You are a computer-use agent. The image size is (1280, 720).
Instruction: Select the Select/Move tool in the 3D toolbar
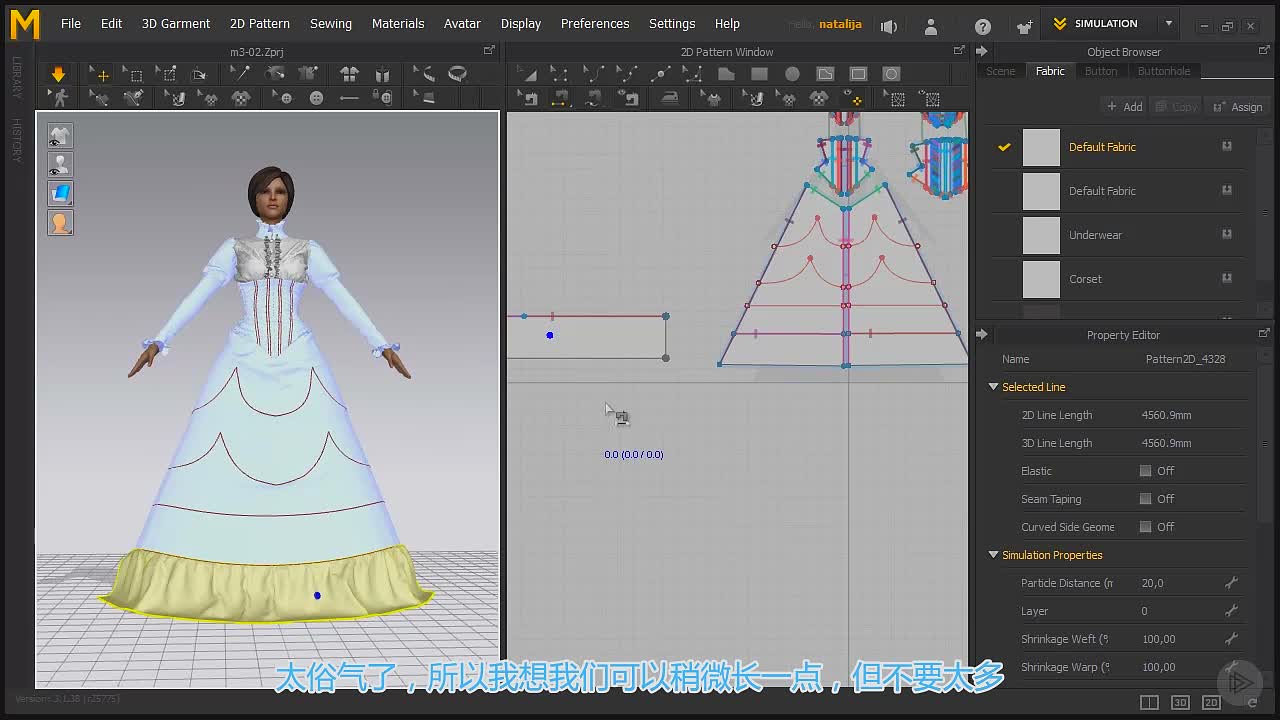101,74
